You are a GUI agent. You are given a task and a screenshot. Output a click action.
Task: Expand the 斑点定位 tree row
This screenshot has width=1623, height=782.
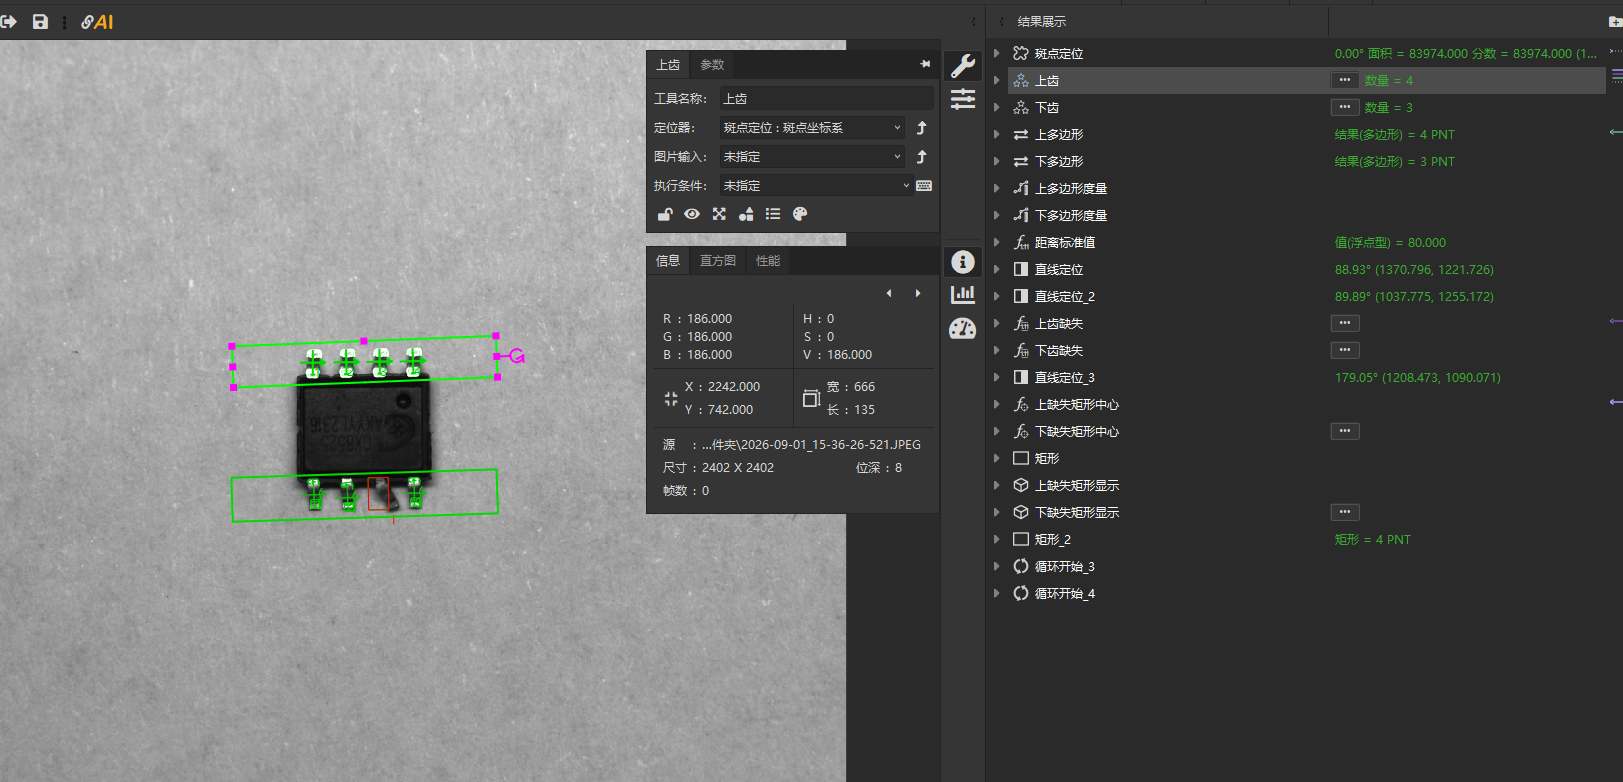(996, 53)
